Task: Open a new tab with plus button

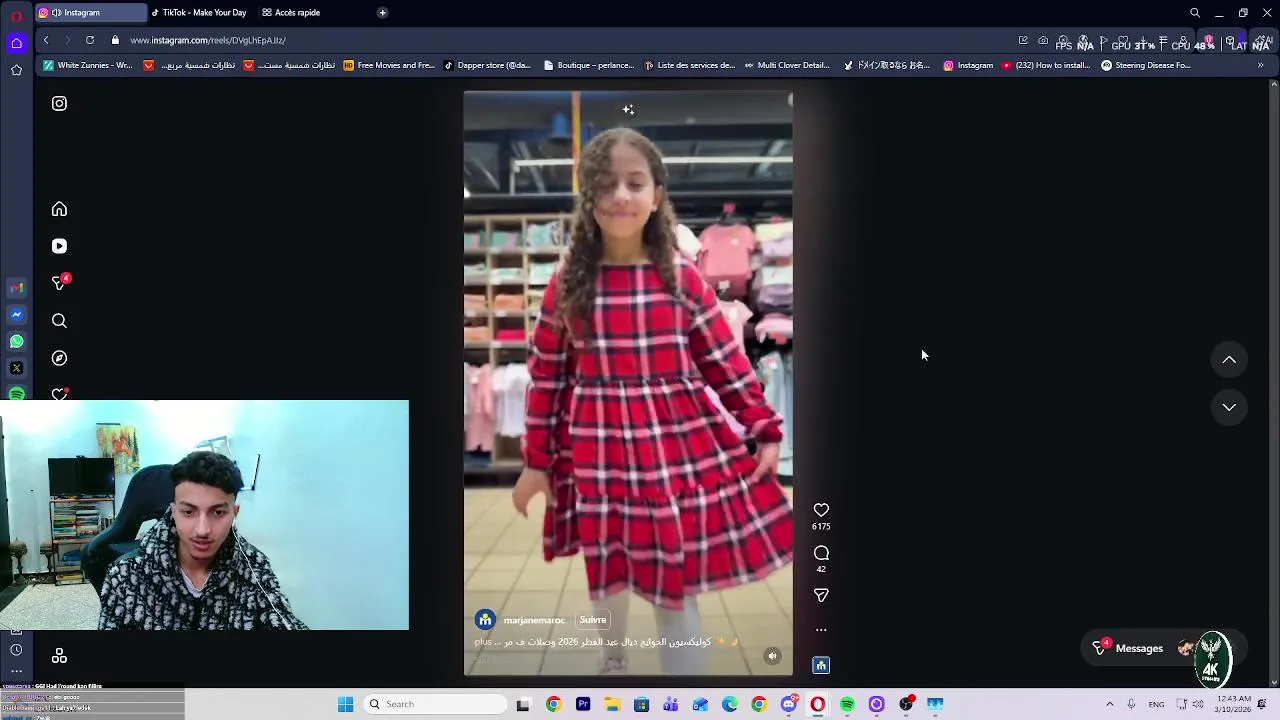Action: [382, 13]
